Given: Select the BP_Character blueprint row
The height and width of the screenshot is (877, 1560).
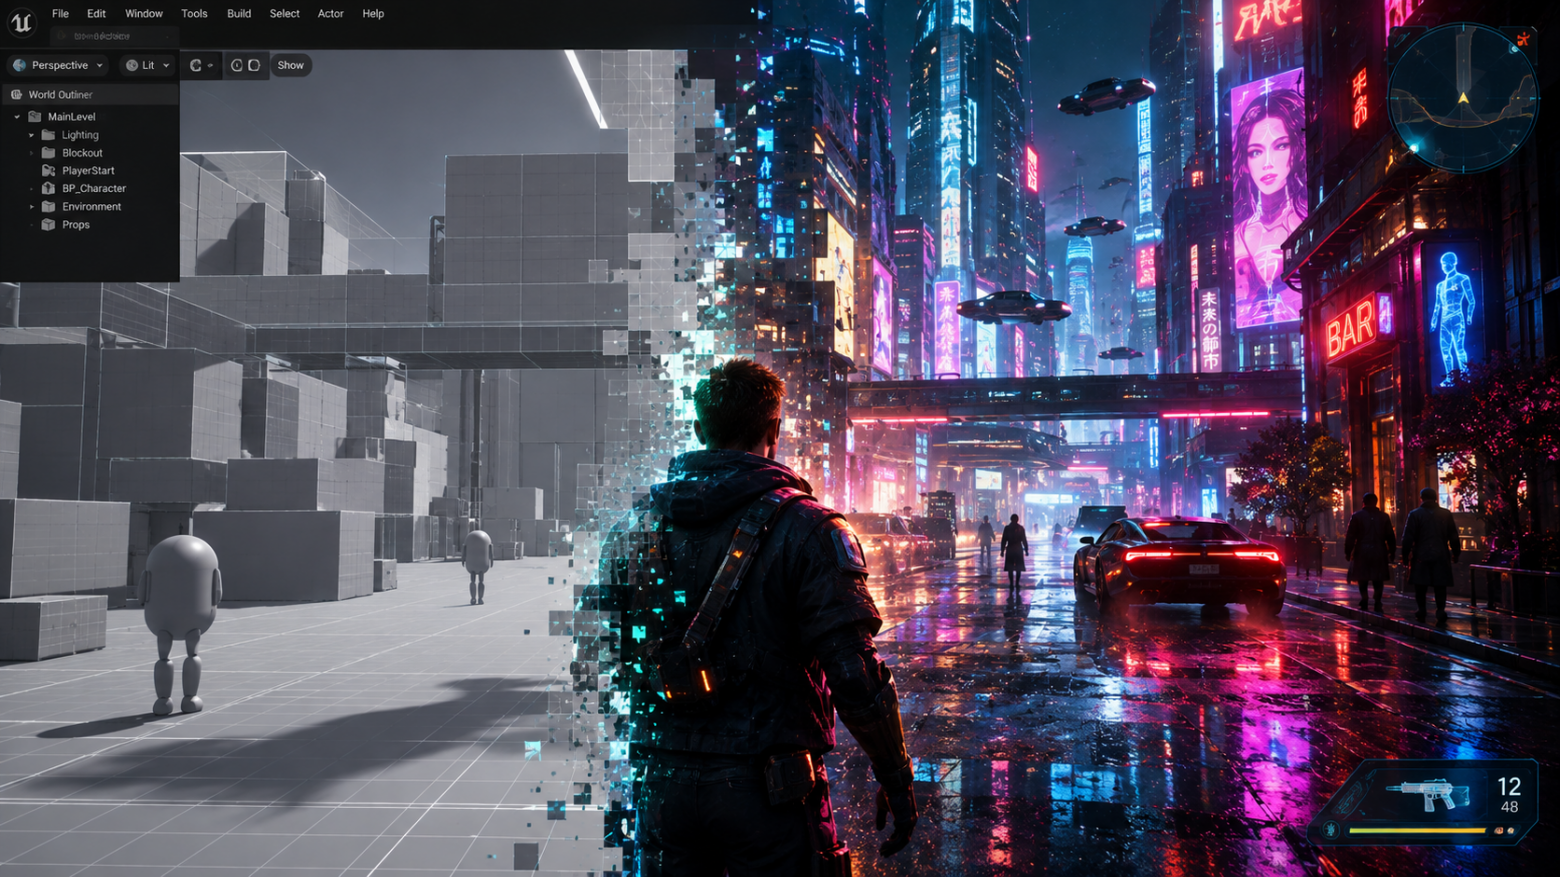Looking at the screenshot, I should pos(90,189).
